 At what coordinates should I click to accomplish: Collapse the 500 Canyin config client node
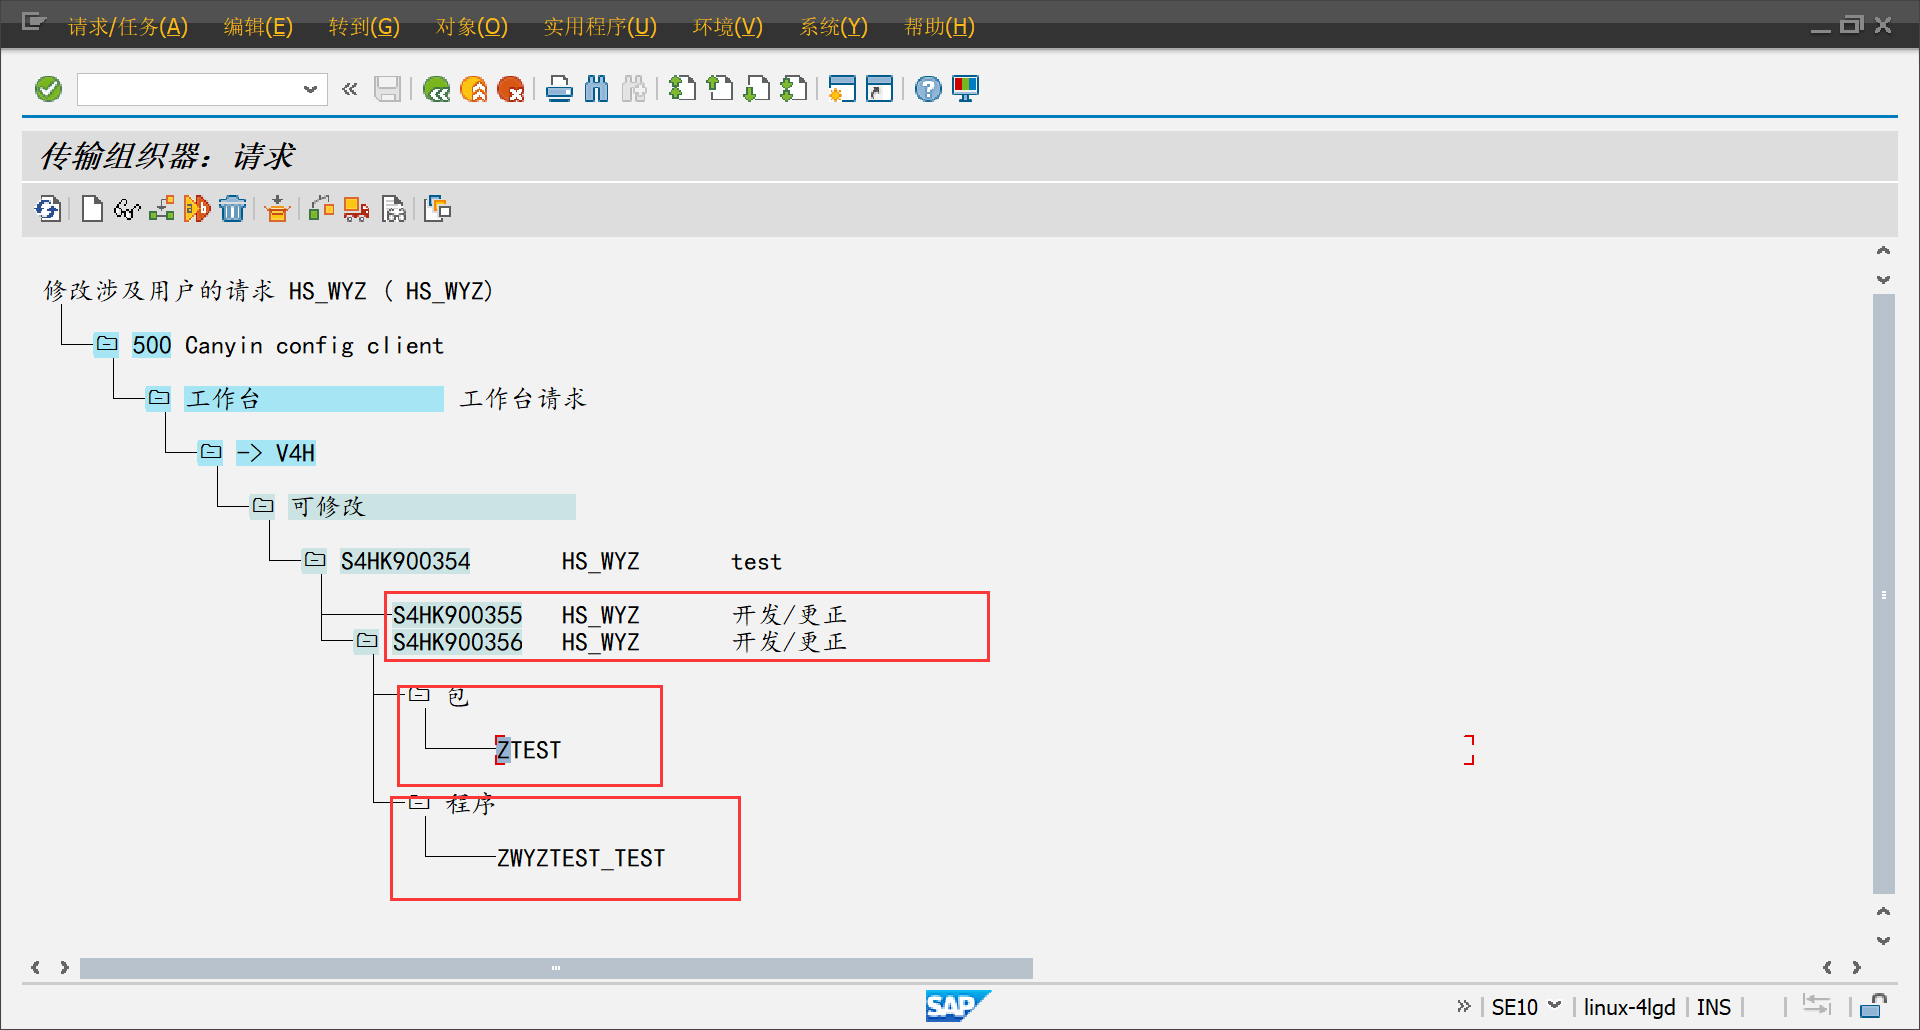point(107,344)
